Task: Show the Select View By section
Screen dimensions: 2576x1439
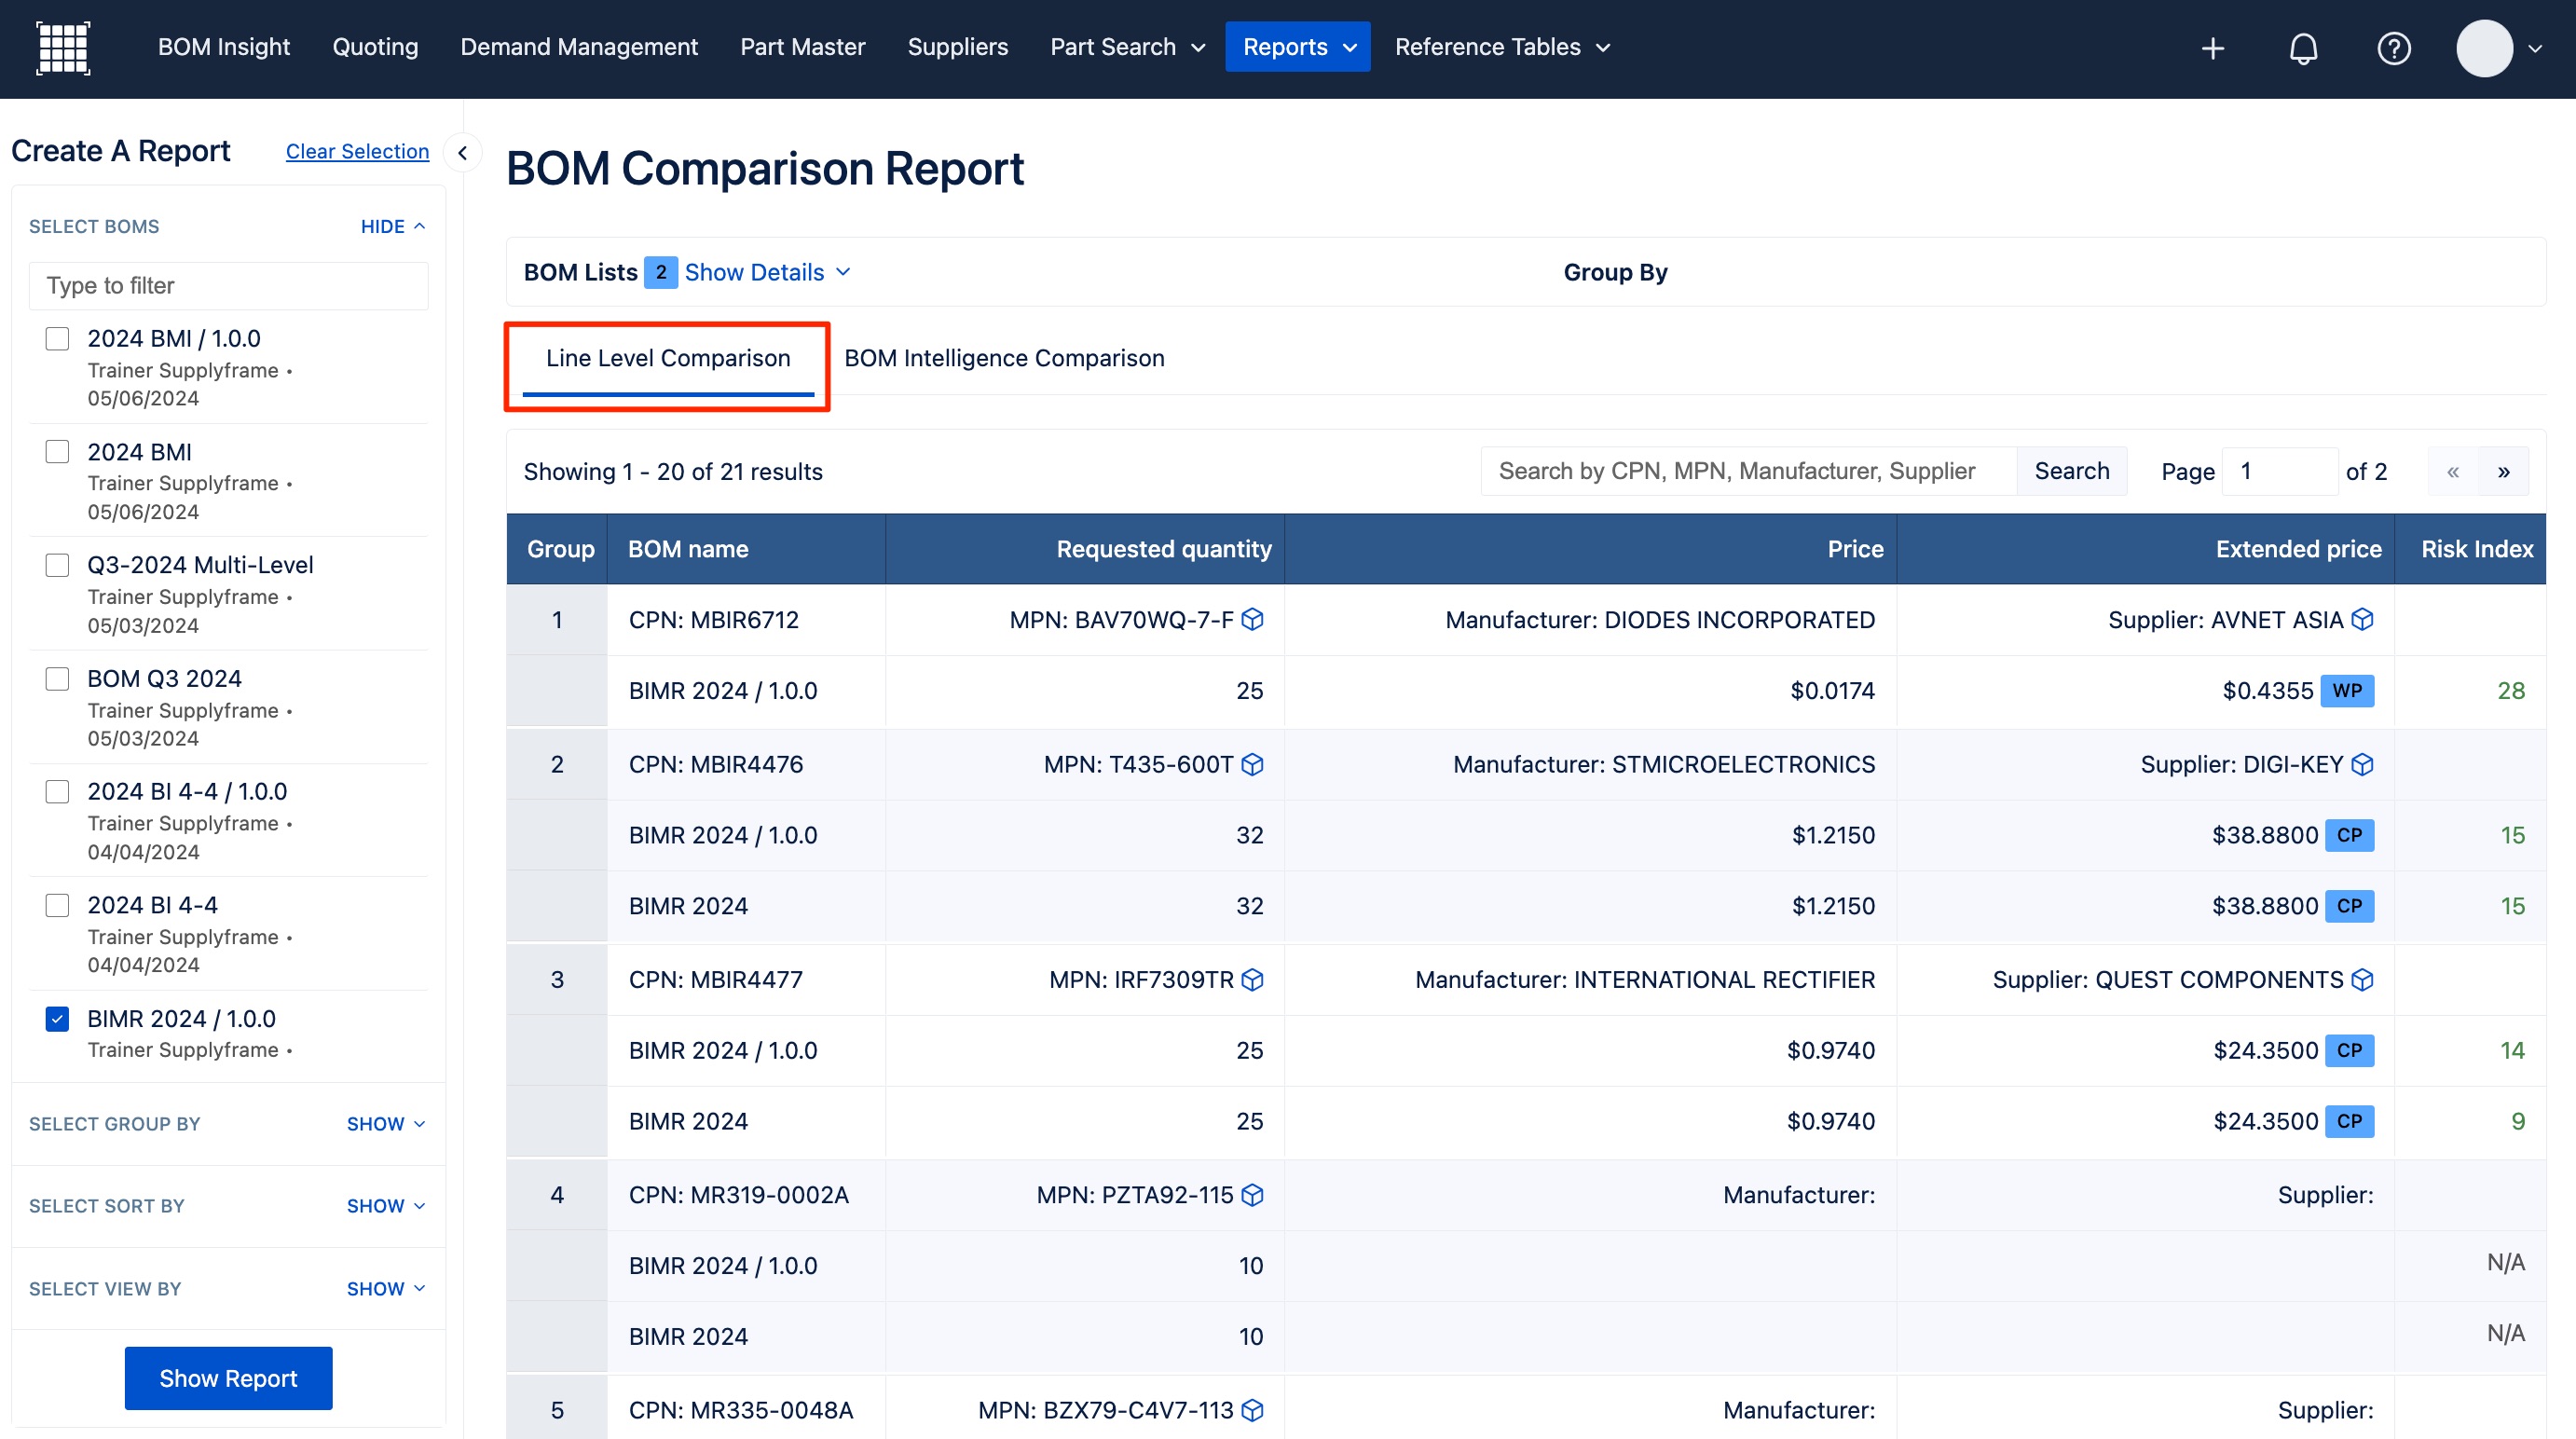Action: (386, 1289)
